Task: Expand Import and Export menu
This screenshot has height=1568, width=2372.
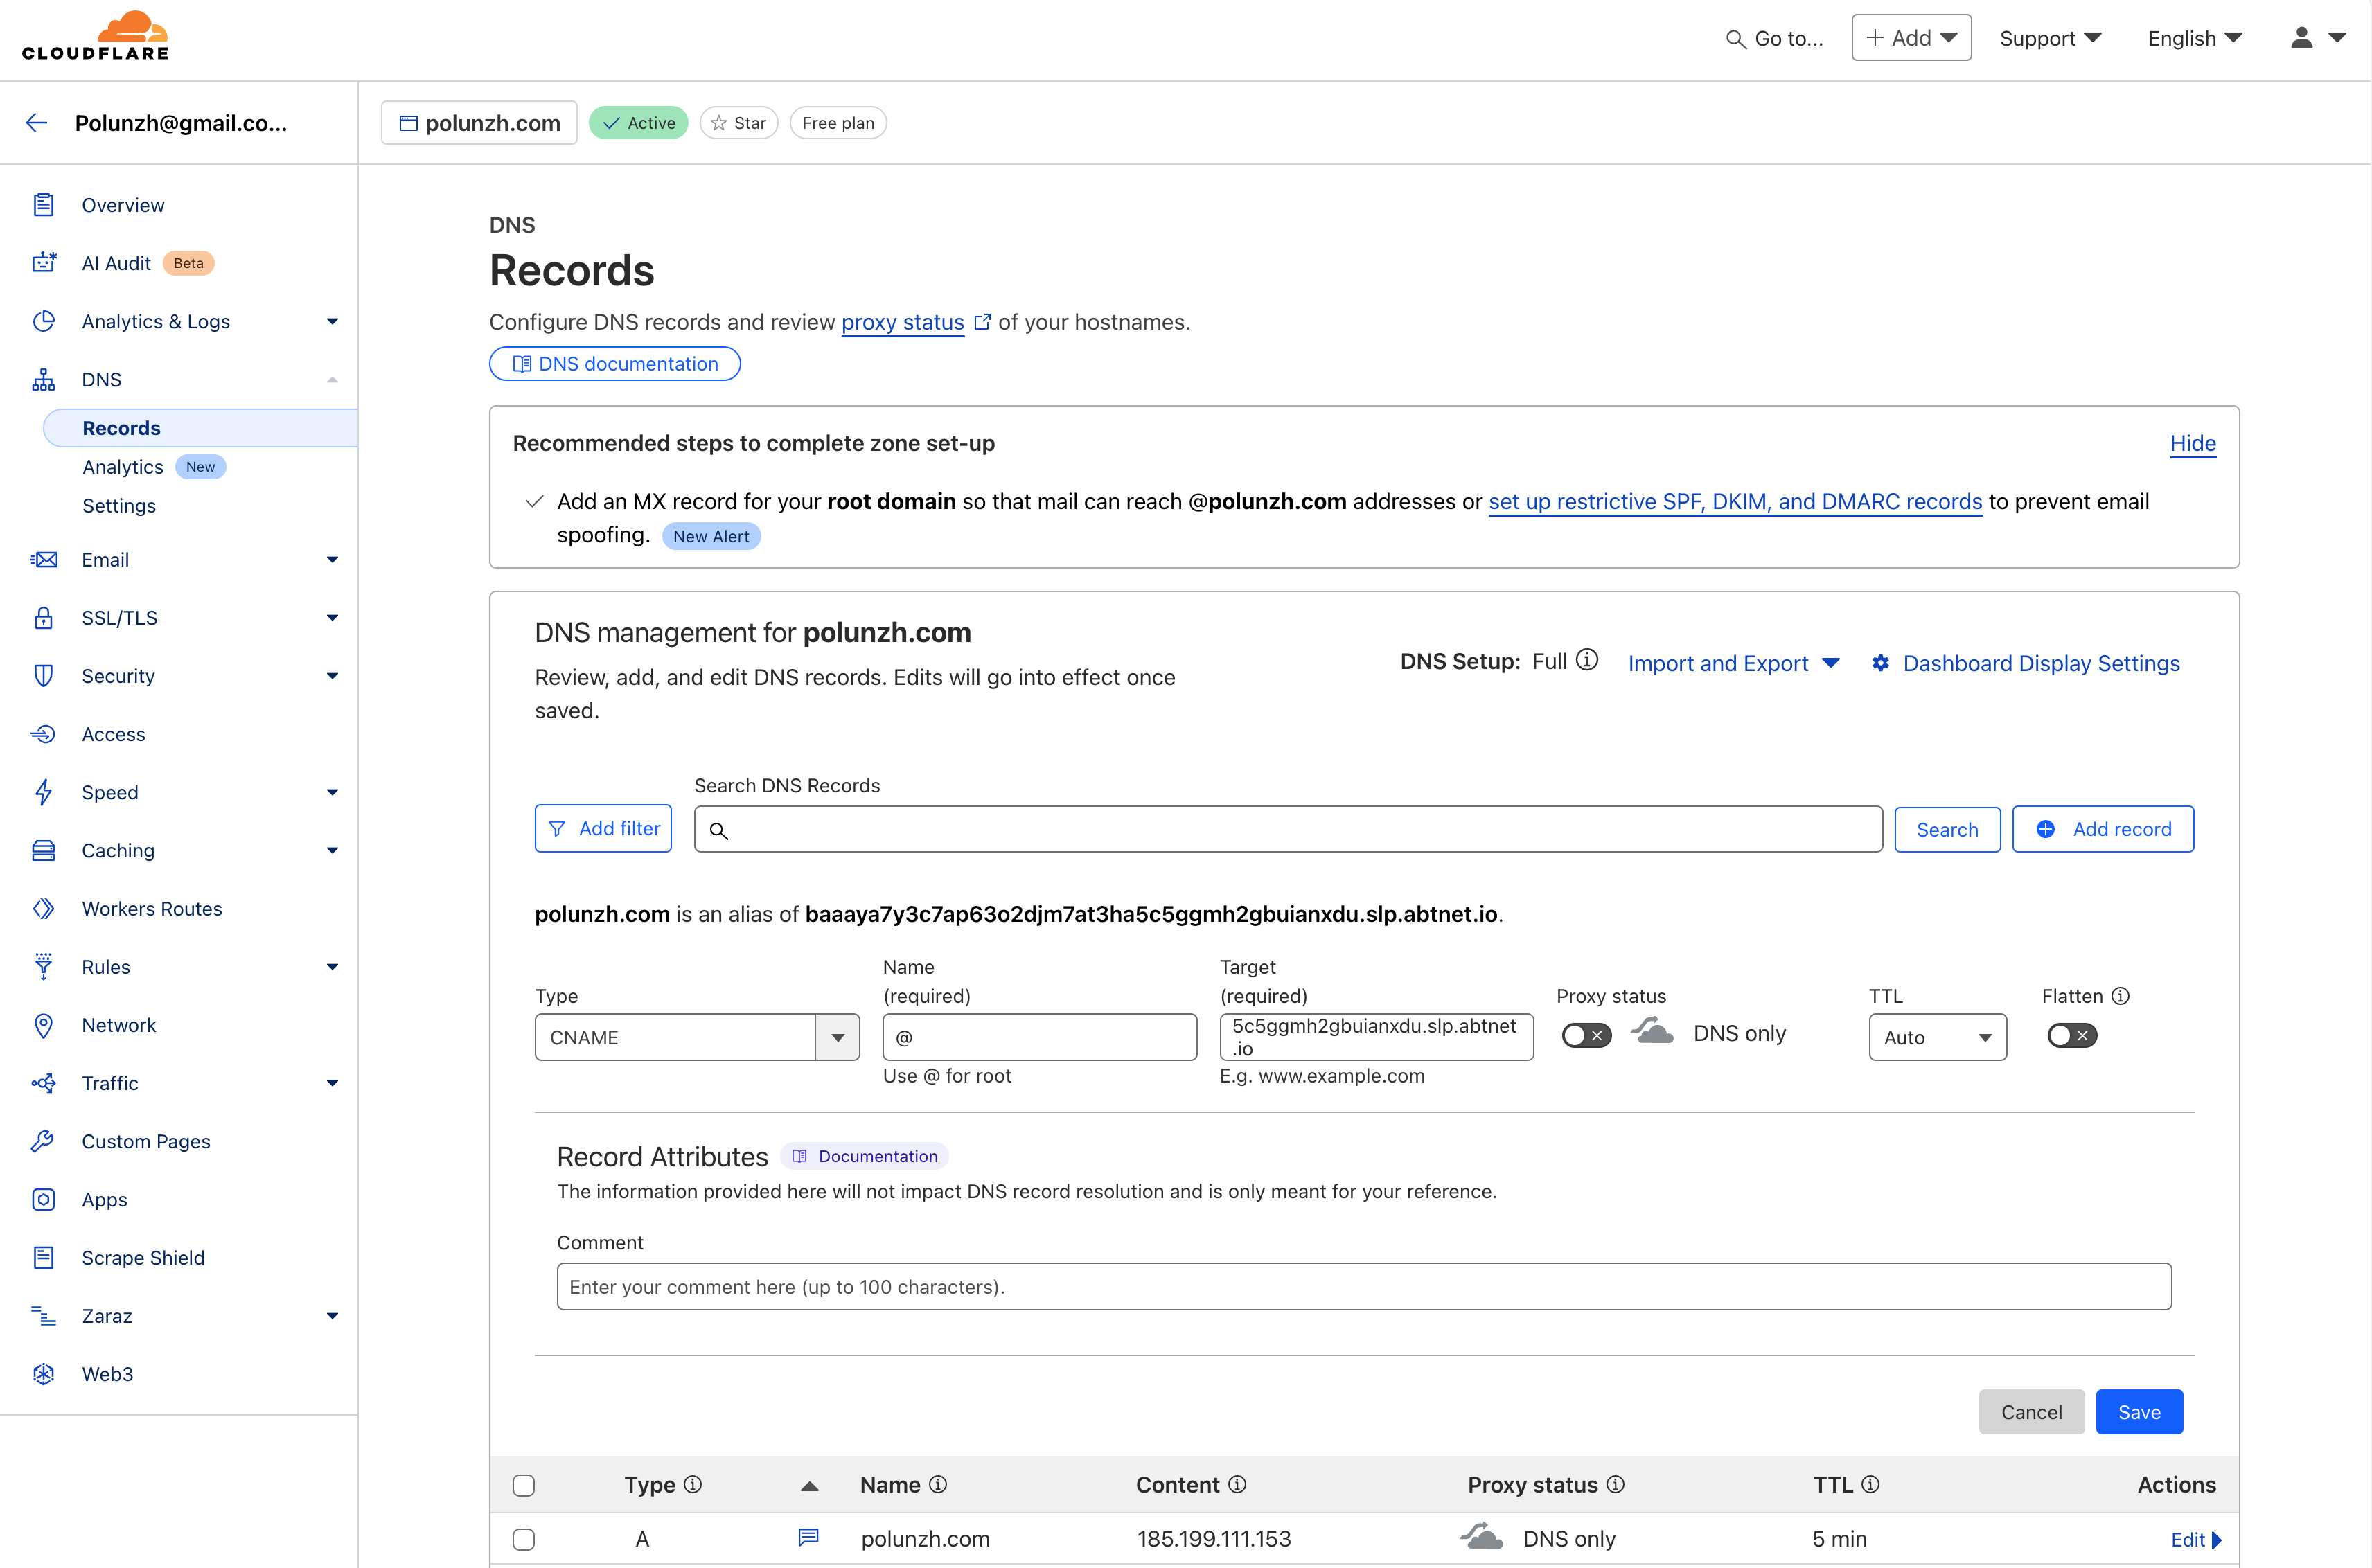Action: pos(1733,663)
